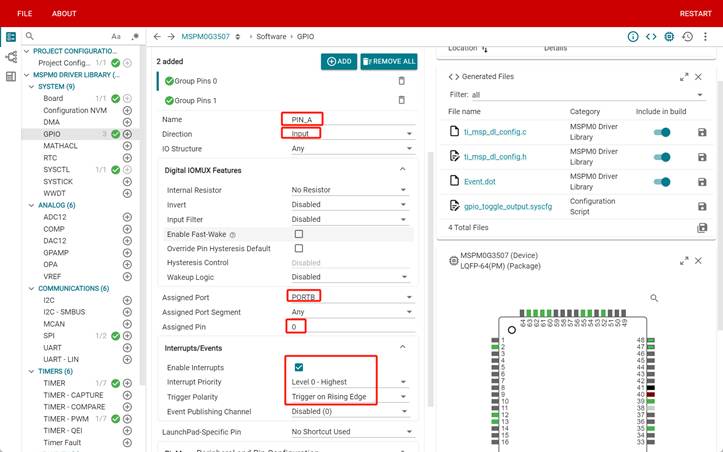723x452 pixels.
Task: Uncheck the Enable Interrupts checkbox
Action: click(298, 367)
